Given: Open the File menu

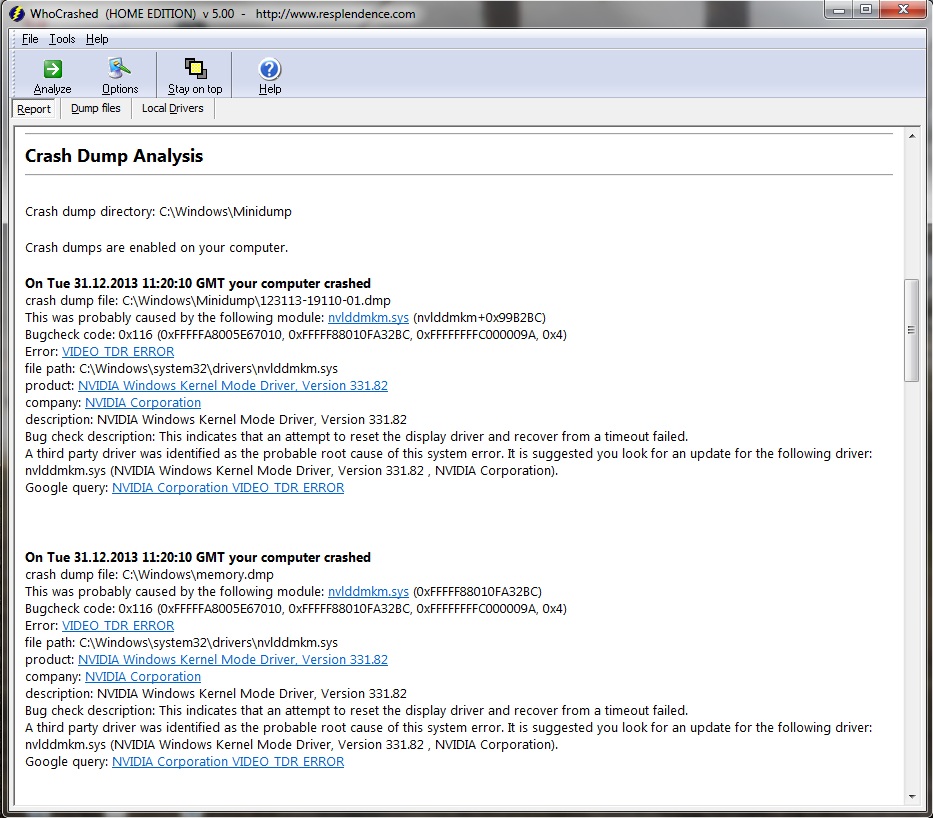Looking at the screenshot, I should (30, 39).
